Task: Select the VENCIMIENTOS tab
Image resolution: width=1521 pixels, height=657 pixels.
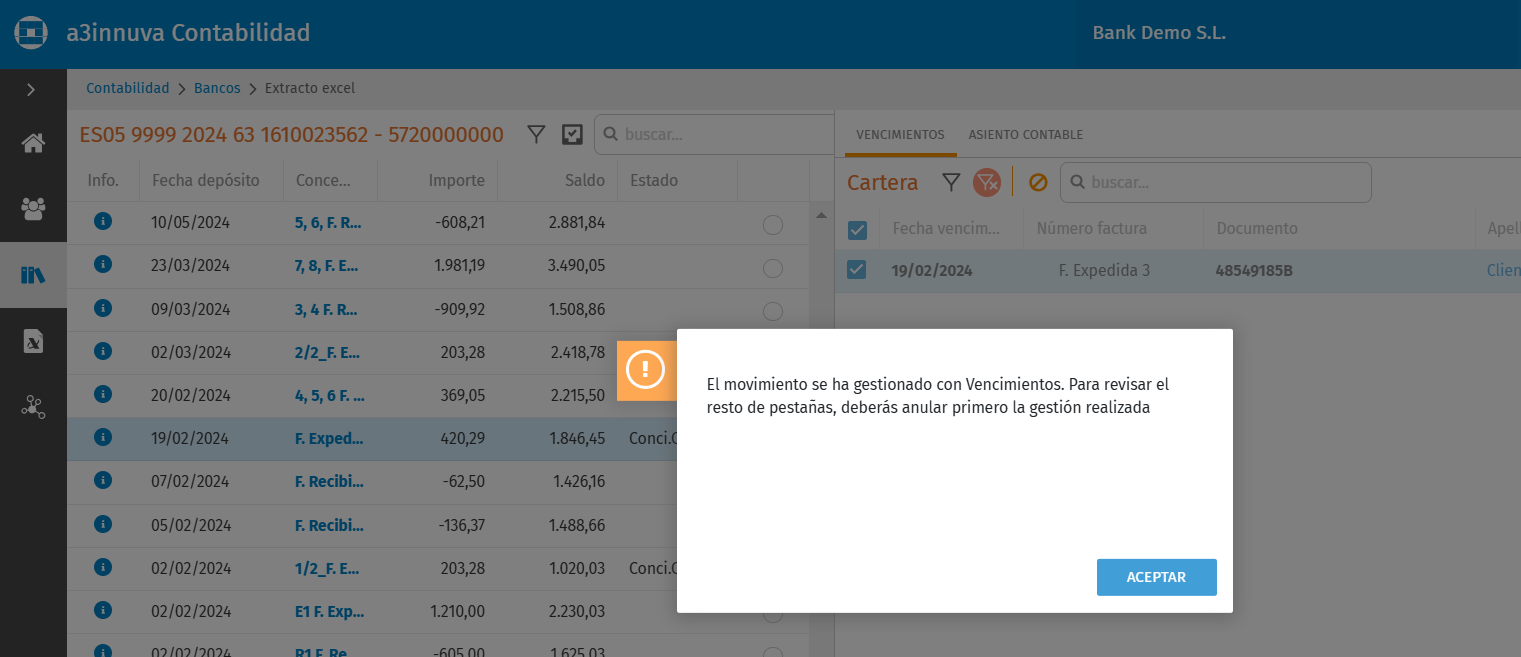Action: tap(900, 135)
